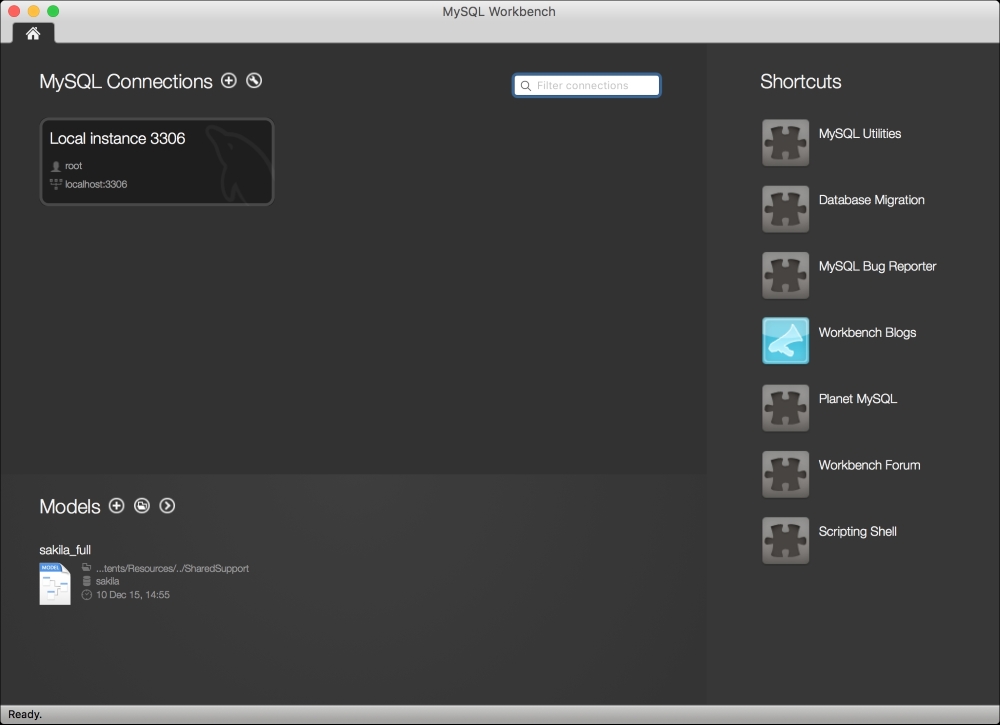The width and height of the screenshot is (1000, 725).
Task: Close the MySQL Workbench window
Action: pyautogui.click(x=14, y=11)
